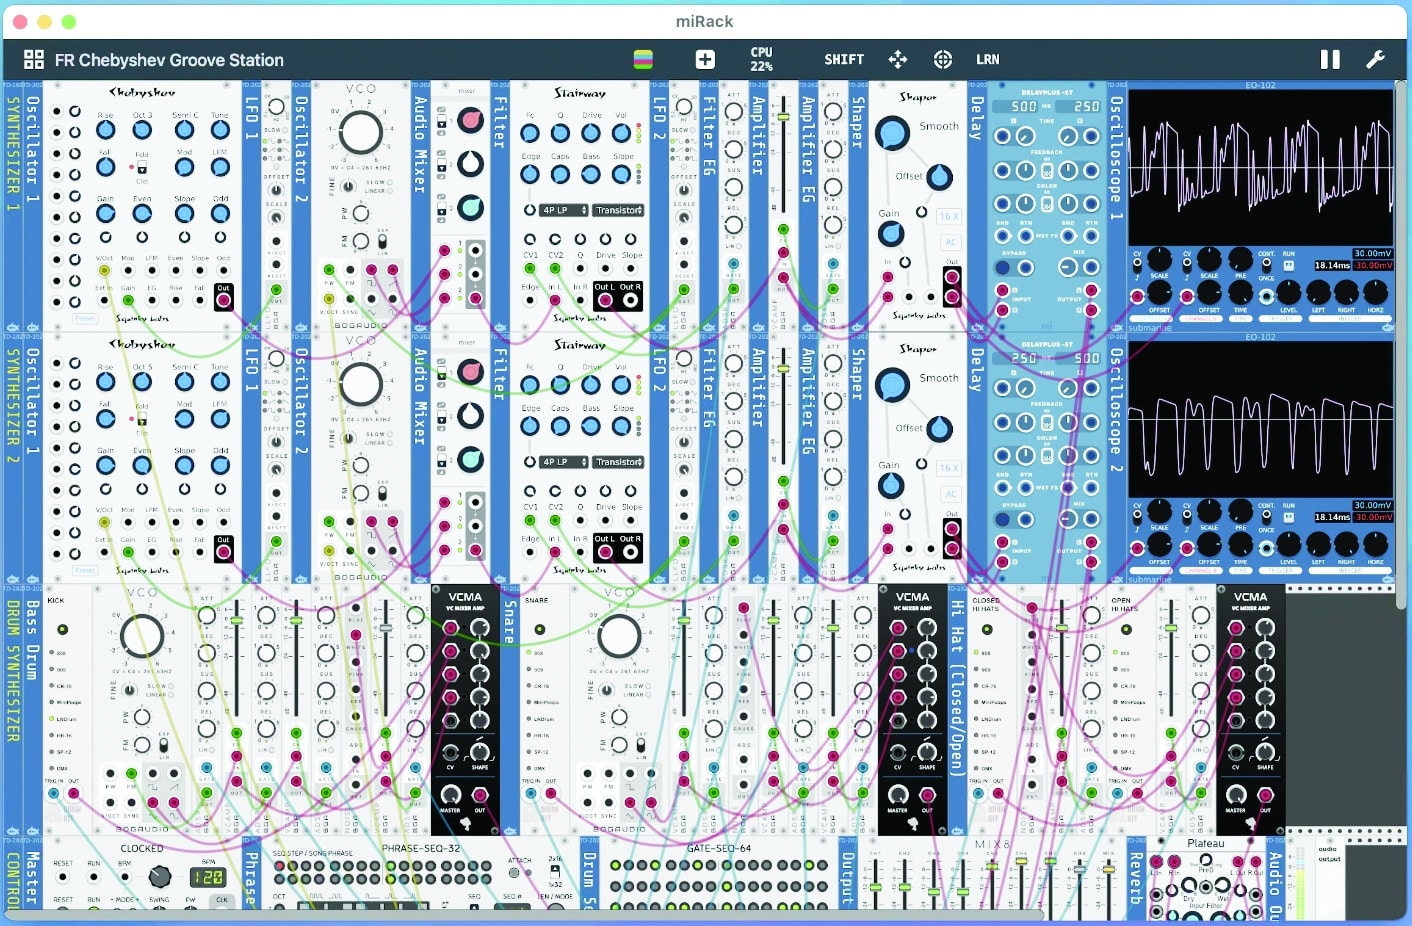Open the module browser grid icon
The width and height of the screenshot is (1412, 926).
(34, 60)
